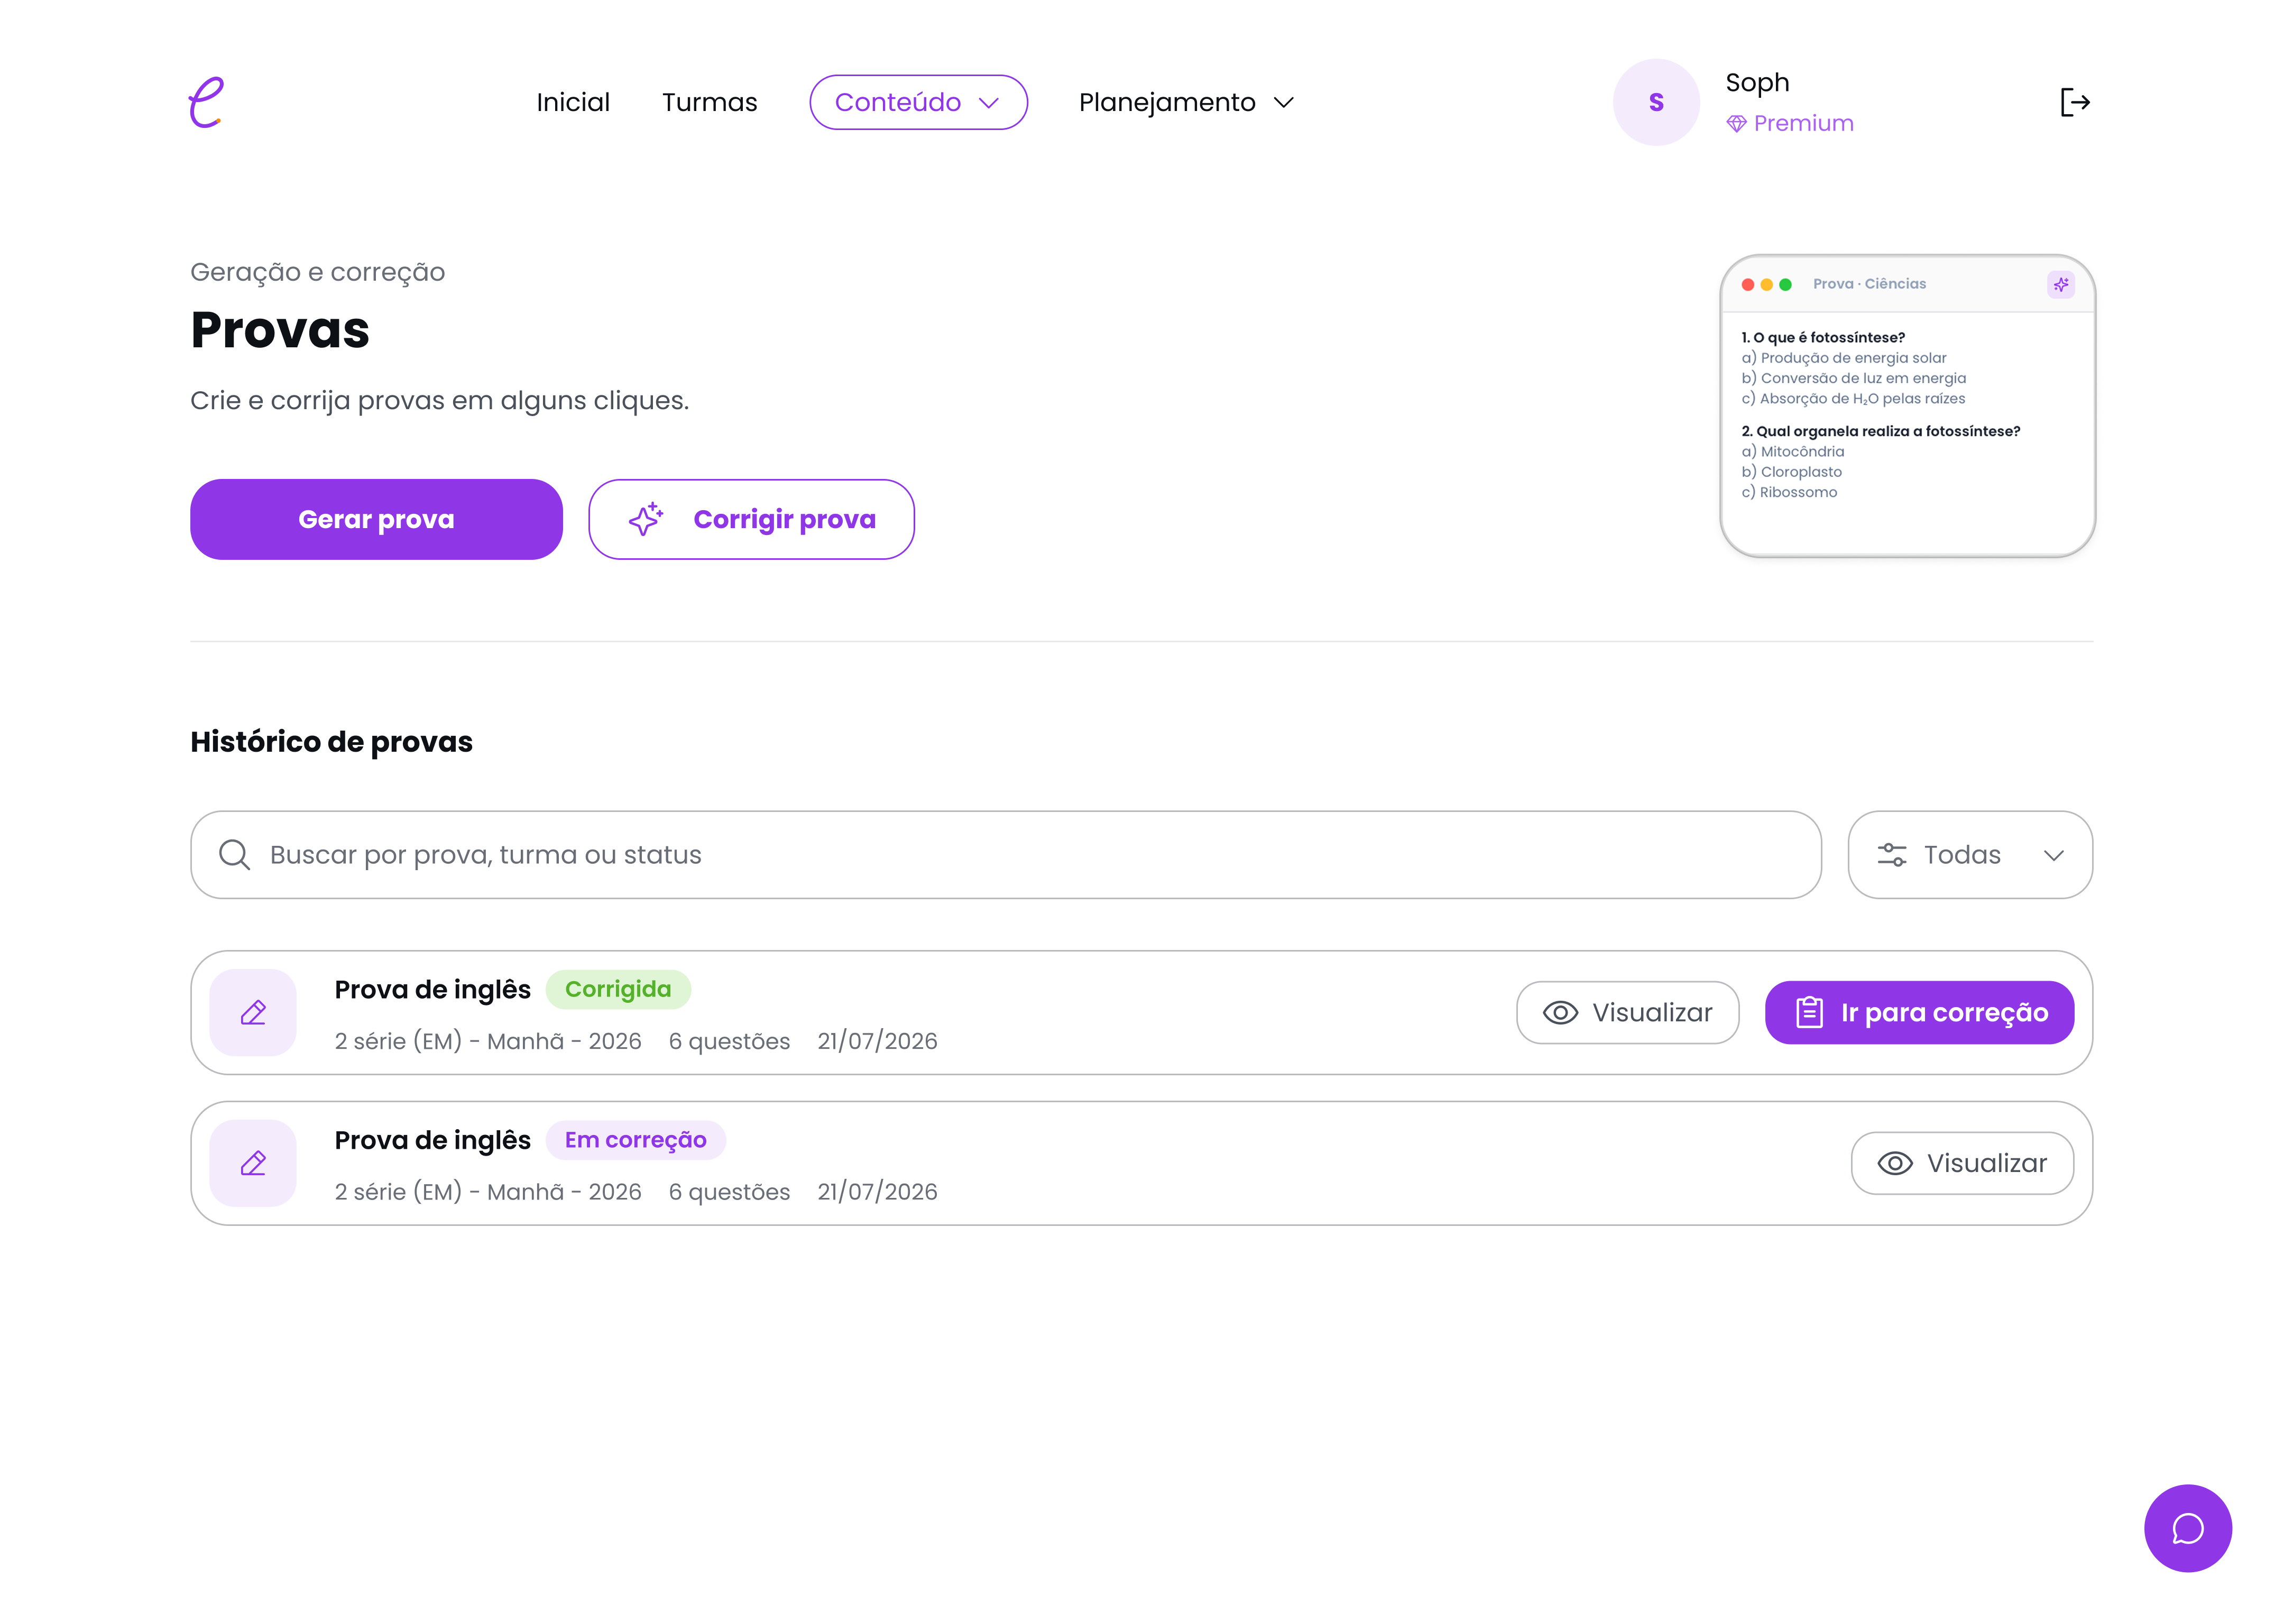This screenshot has width=2284, height=1624.
Task: Go to the Inicial page
Action: click(573, 102)
